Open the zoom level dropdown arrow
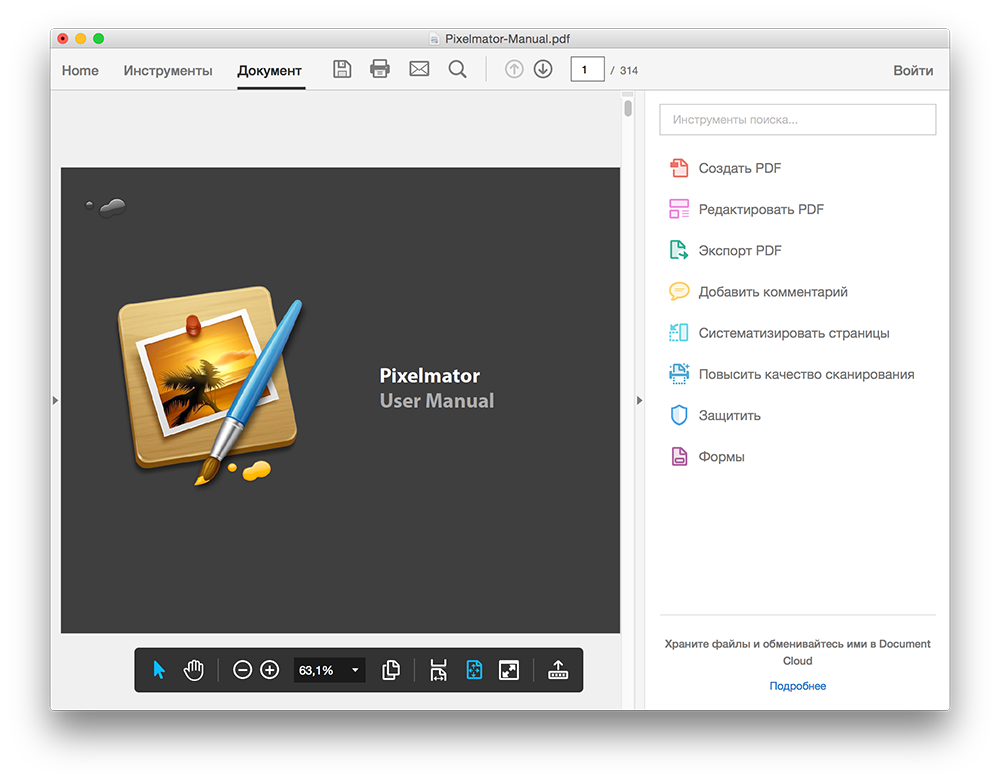This screenshot has width=1000, height=782. click(x=355, y=670)
